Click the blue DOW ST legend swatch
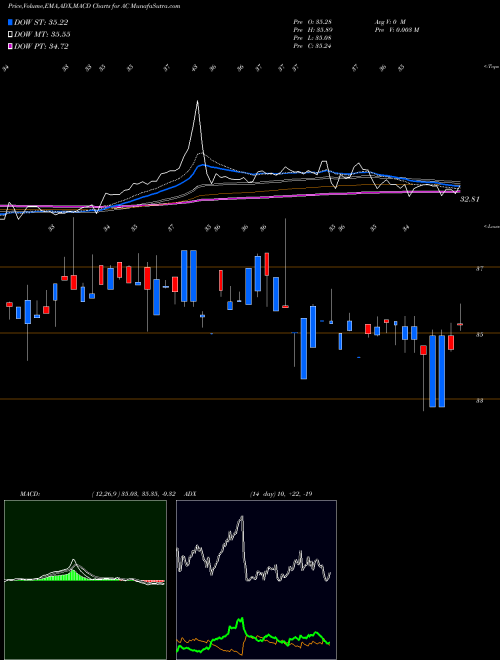Viewport: 500px width, 660px height. coord(11,22)
